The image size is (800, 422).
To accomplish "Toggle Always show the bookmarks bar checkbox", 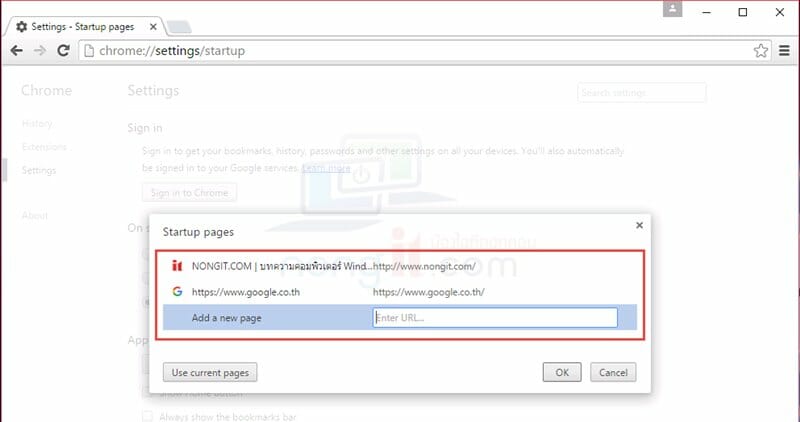I will tap(147, 417).
